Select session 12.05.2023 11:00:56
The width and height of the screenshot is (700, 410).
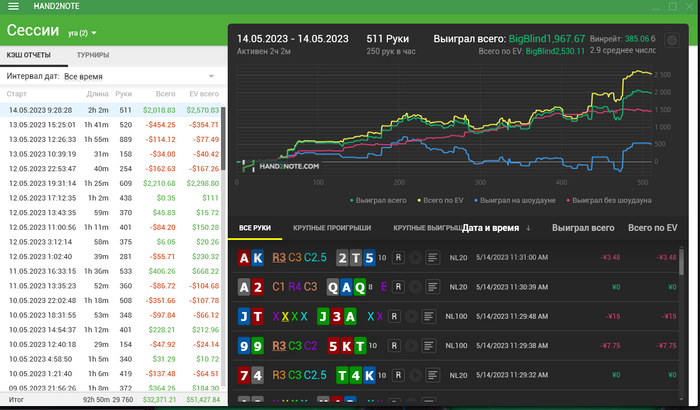[111, 227]
